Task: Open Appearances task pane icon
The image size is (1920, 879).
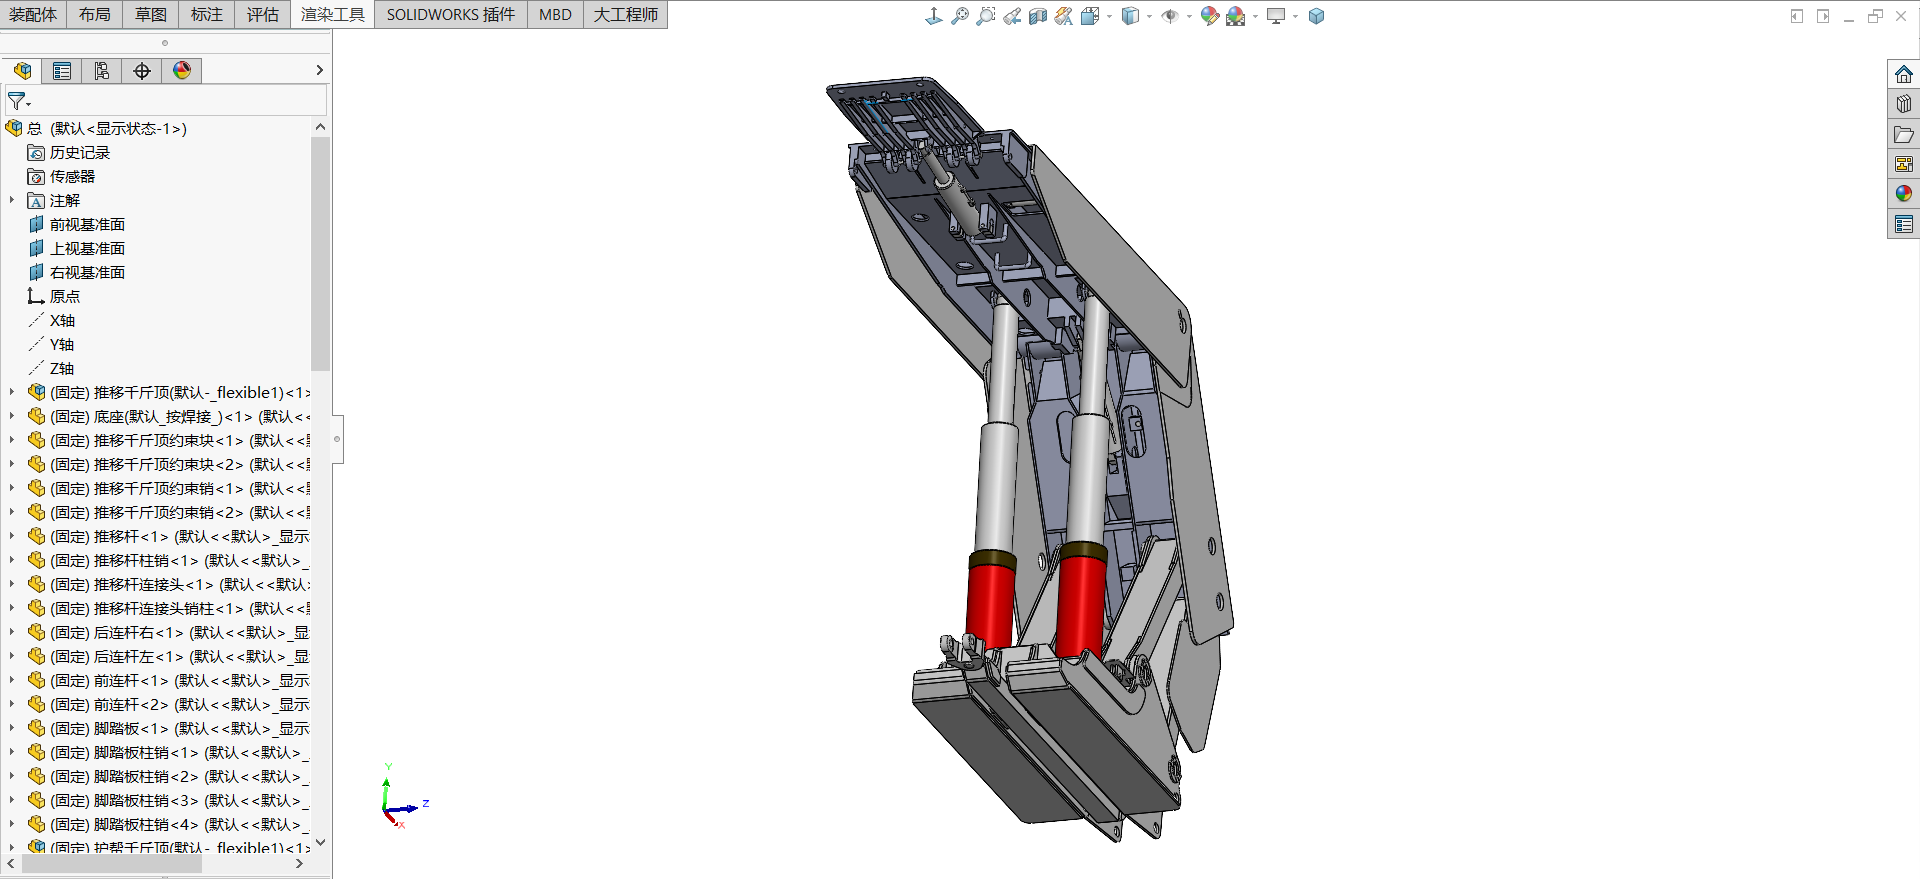Action: [1903, 194]
